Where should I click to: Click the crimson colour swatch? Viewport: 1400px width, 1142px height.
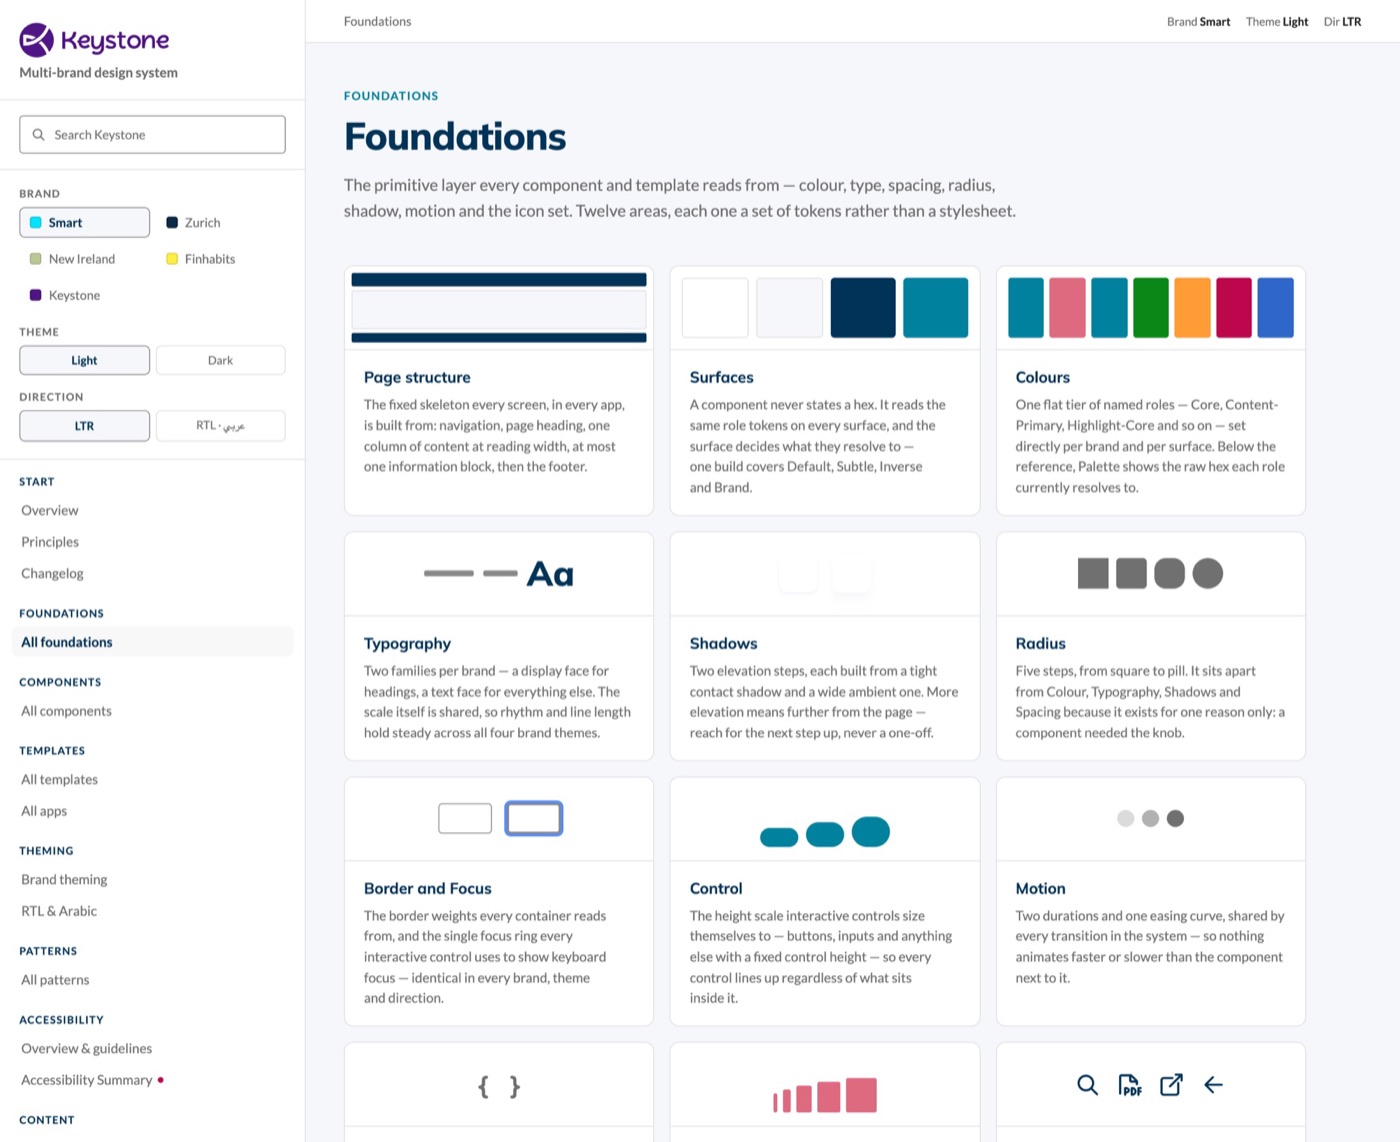point(1234,308)
